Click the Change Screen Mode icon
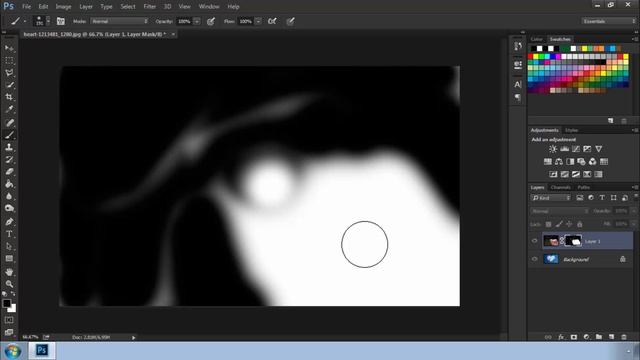This screenshot has width=640, height=360. 9,333
